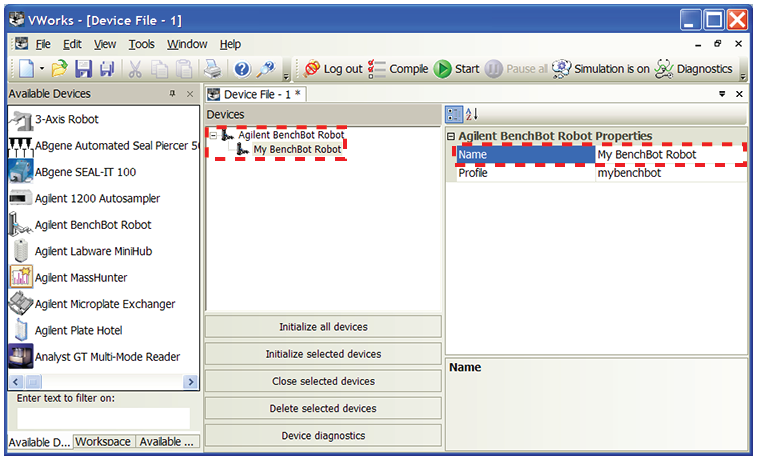758x460 pixels.
Task: Switch properties to categorized view
Action: pyautogui.click(x=453, y=114)
